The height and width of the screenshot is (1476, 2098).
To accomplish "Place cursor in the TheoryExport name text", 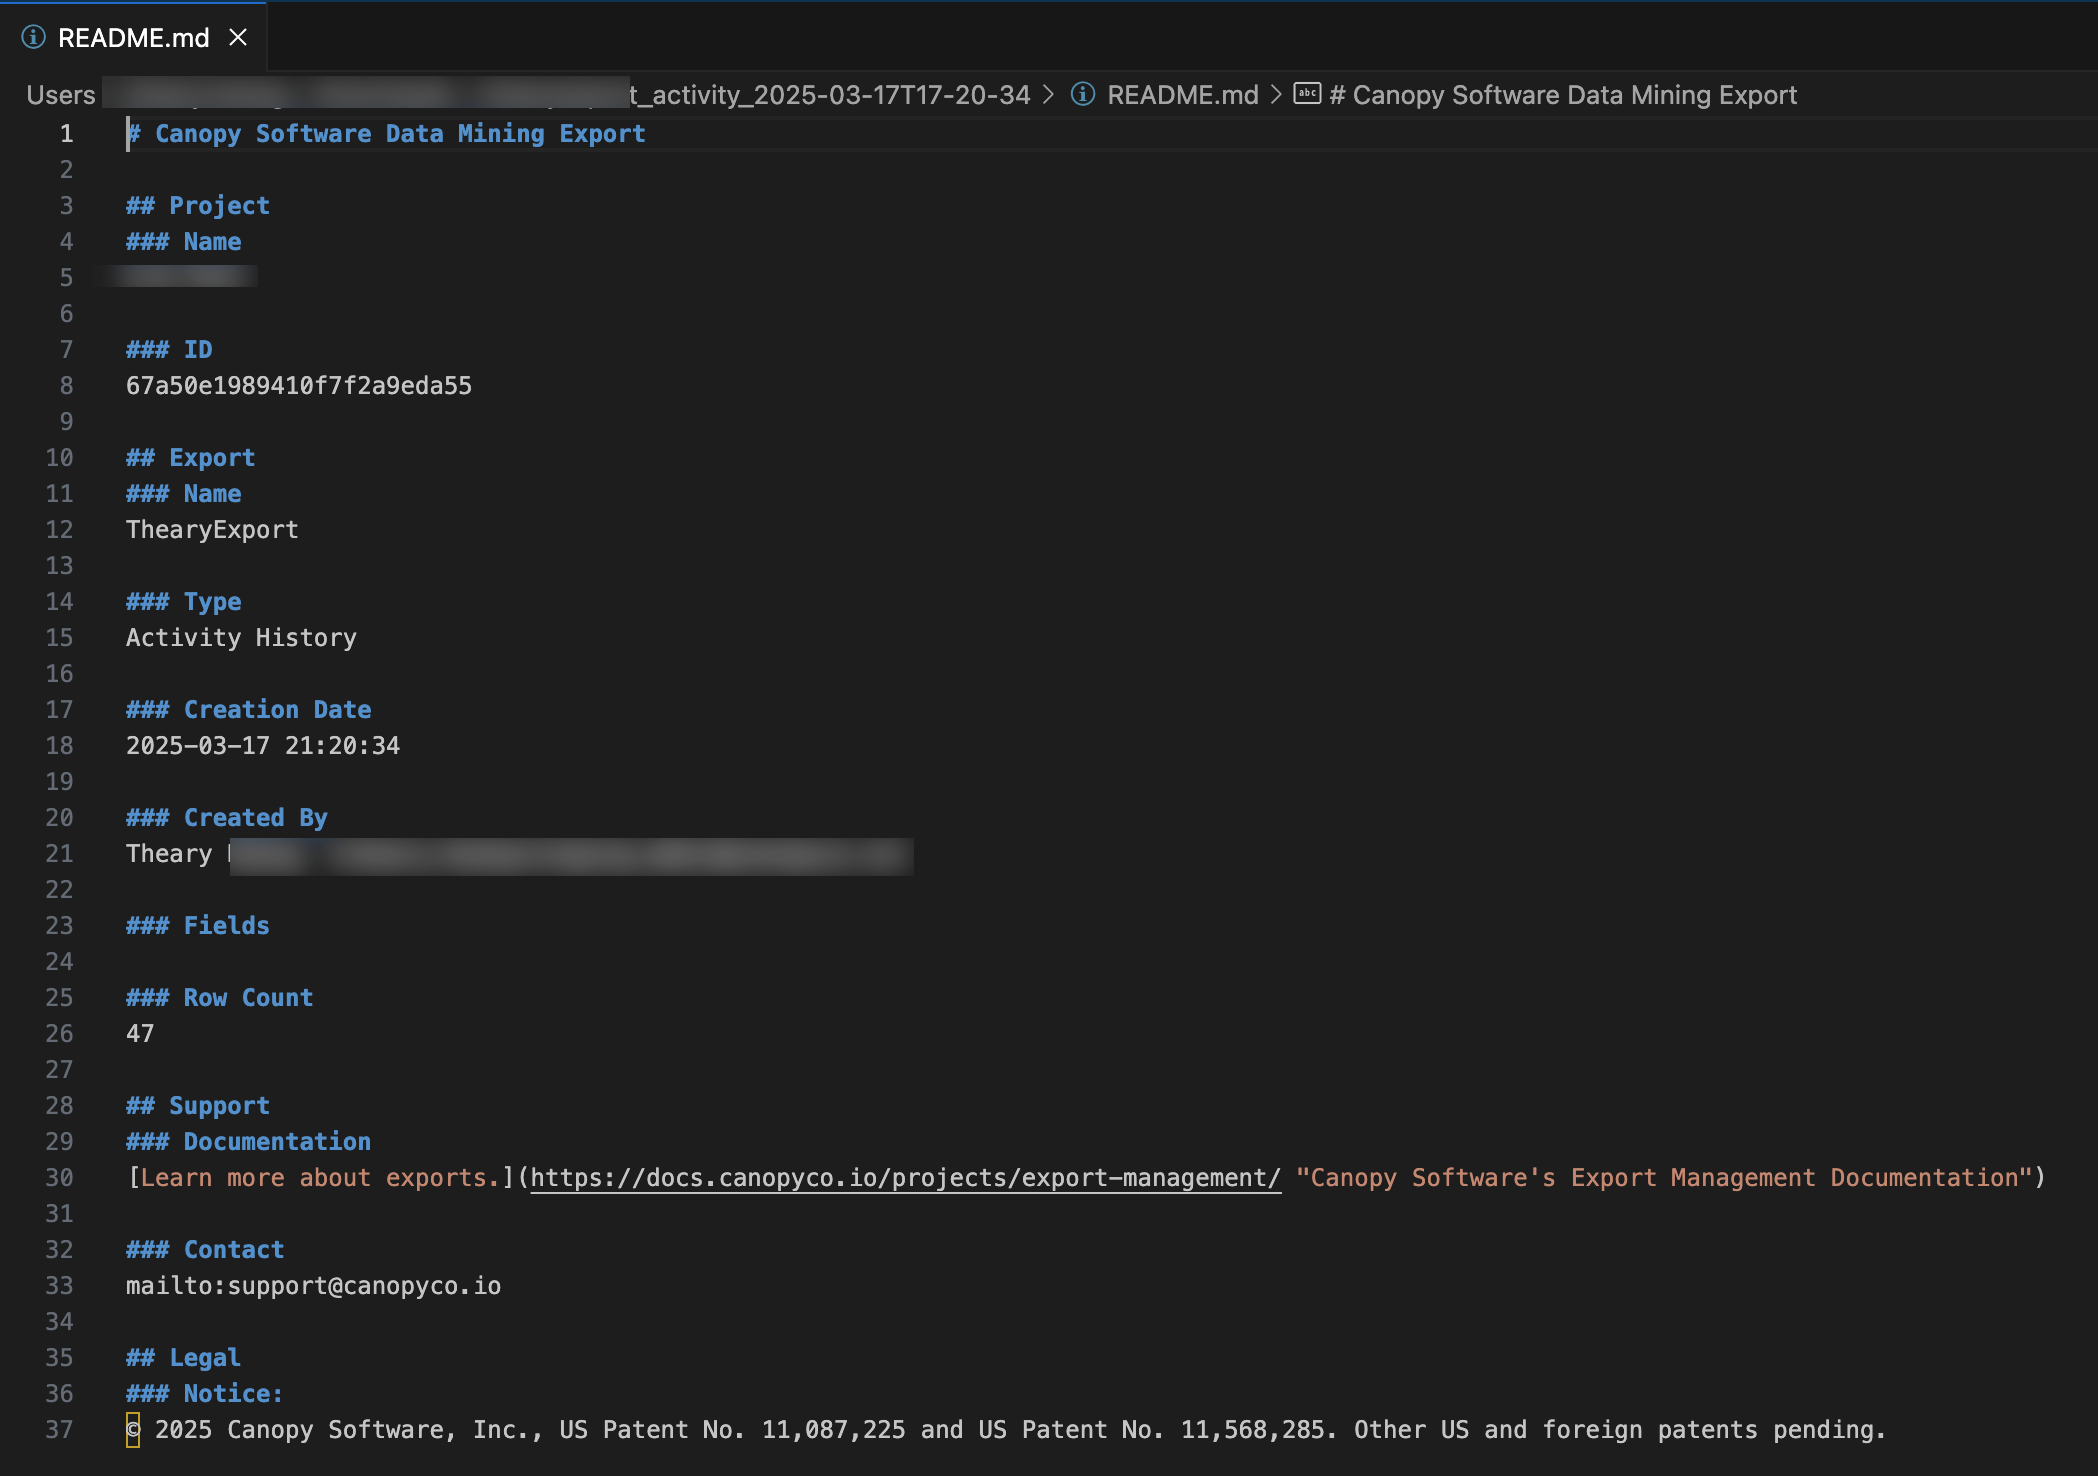I will click(211, 529).
